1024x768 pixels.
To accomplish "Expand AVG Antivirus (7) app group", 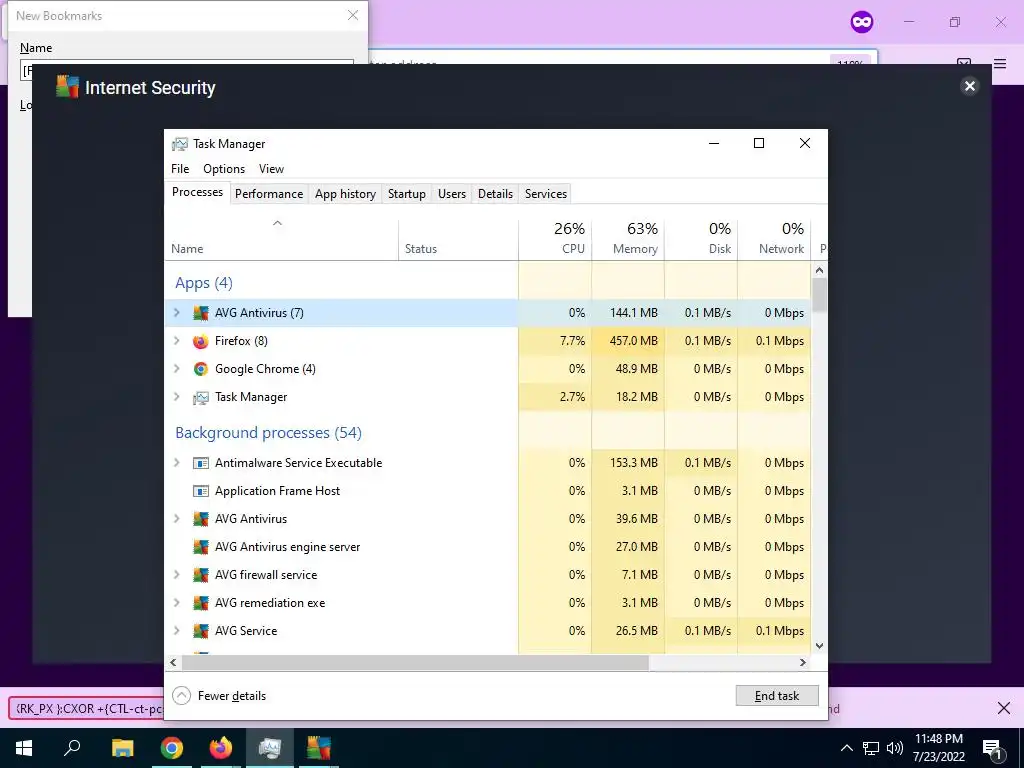I will click(x=176, y=313).
